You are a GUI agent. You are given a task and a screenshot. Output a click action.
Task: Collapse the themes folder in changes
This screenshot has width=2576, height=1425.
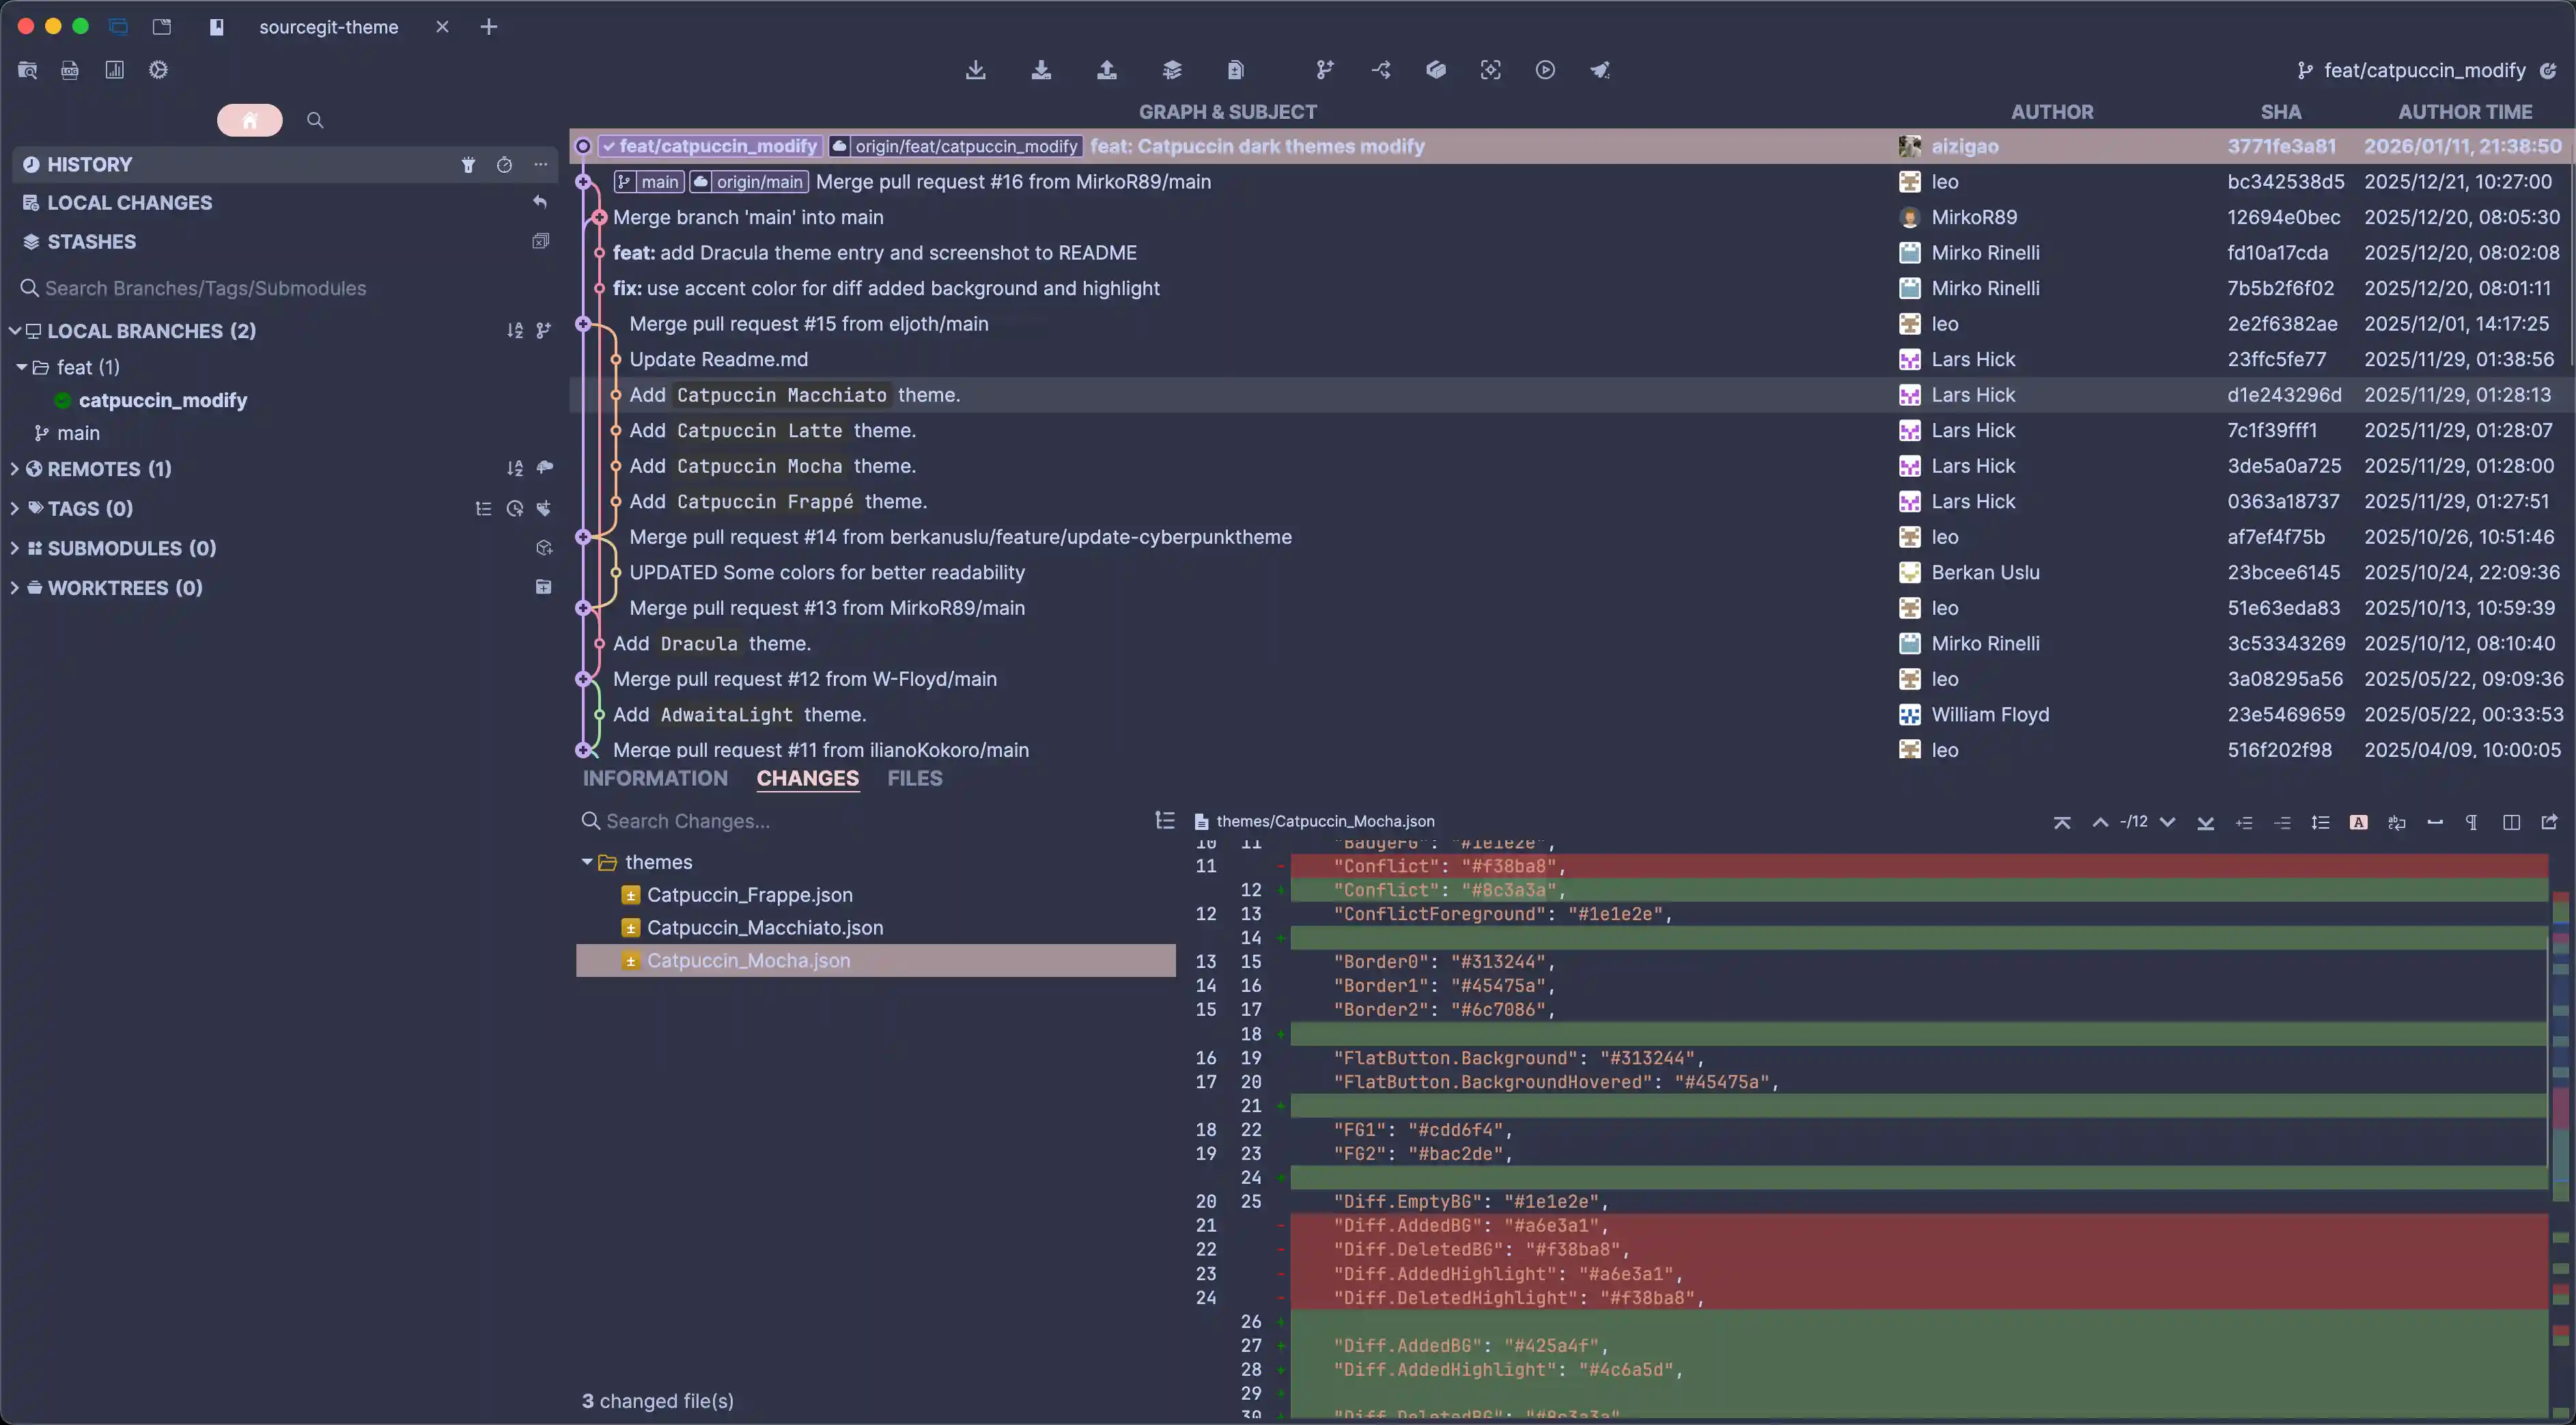(x=587, y=862)
